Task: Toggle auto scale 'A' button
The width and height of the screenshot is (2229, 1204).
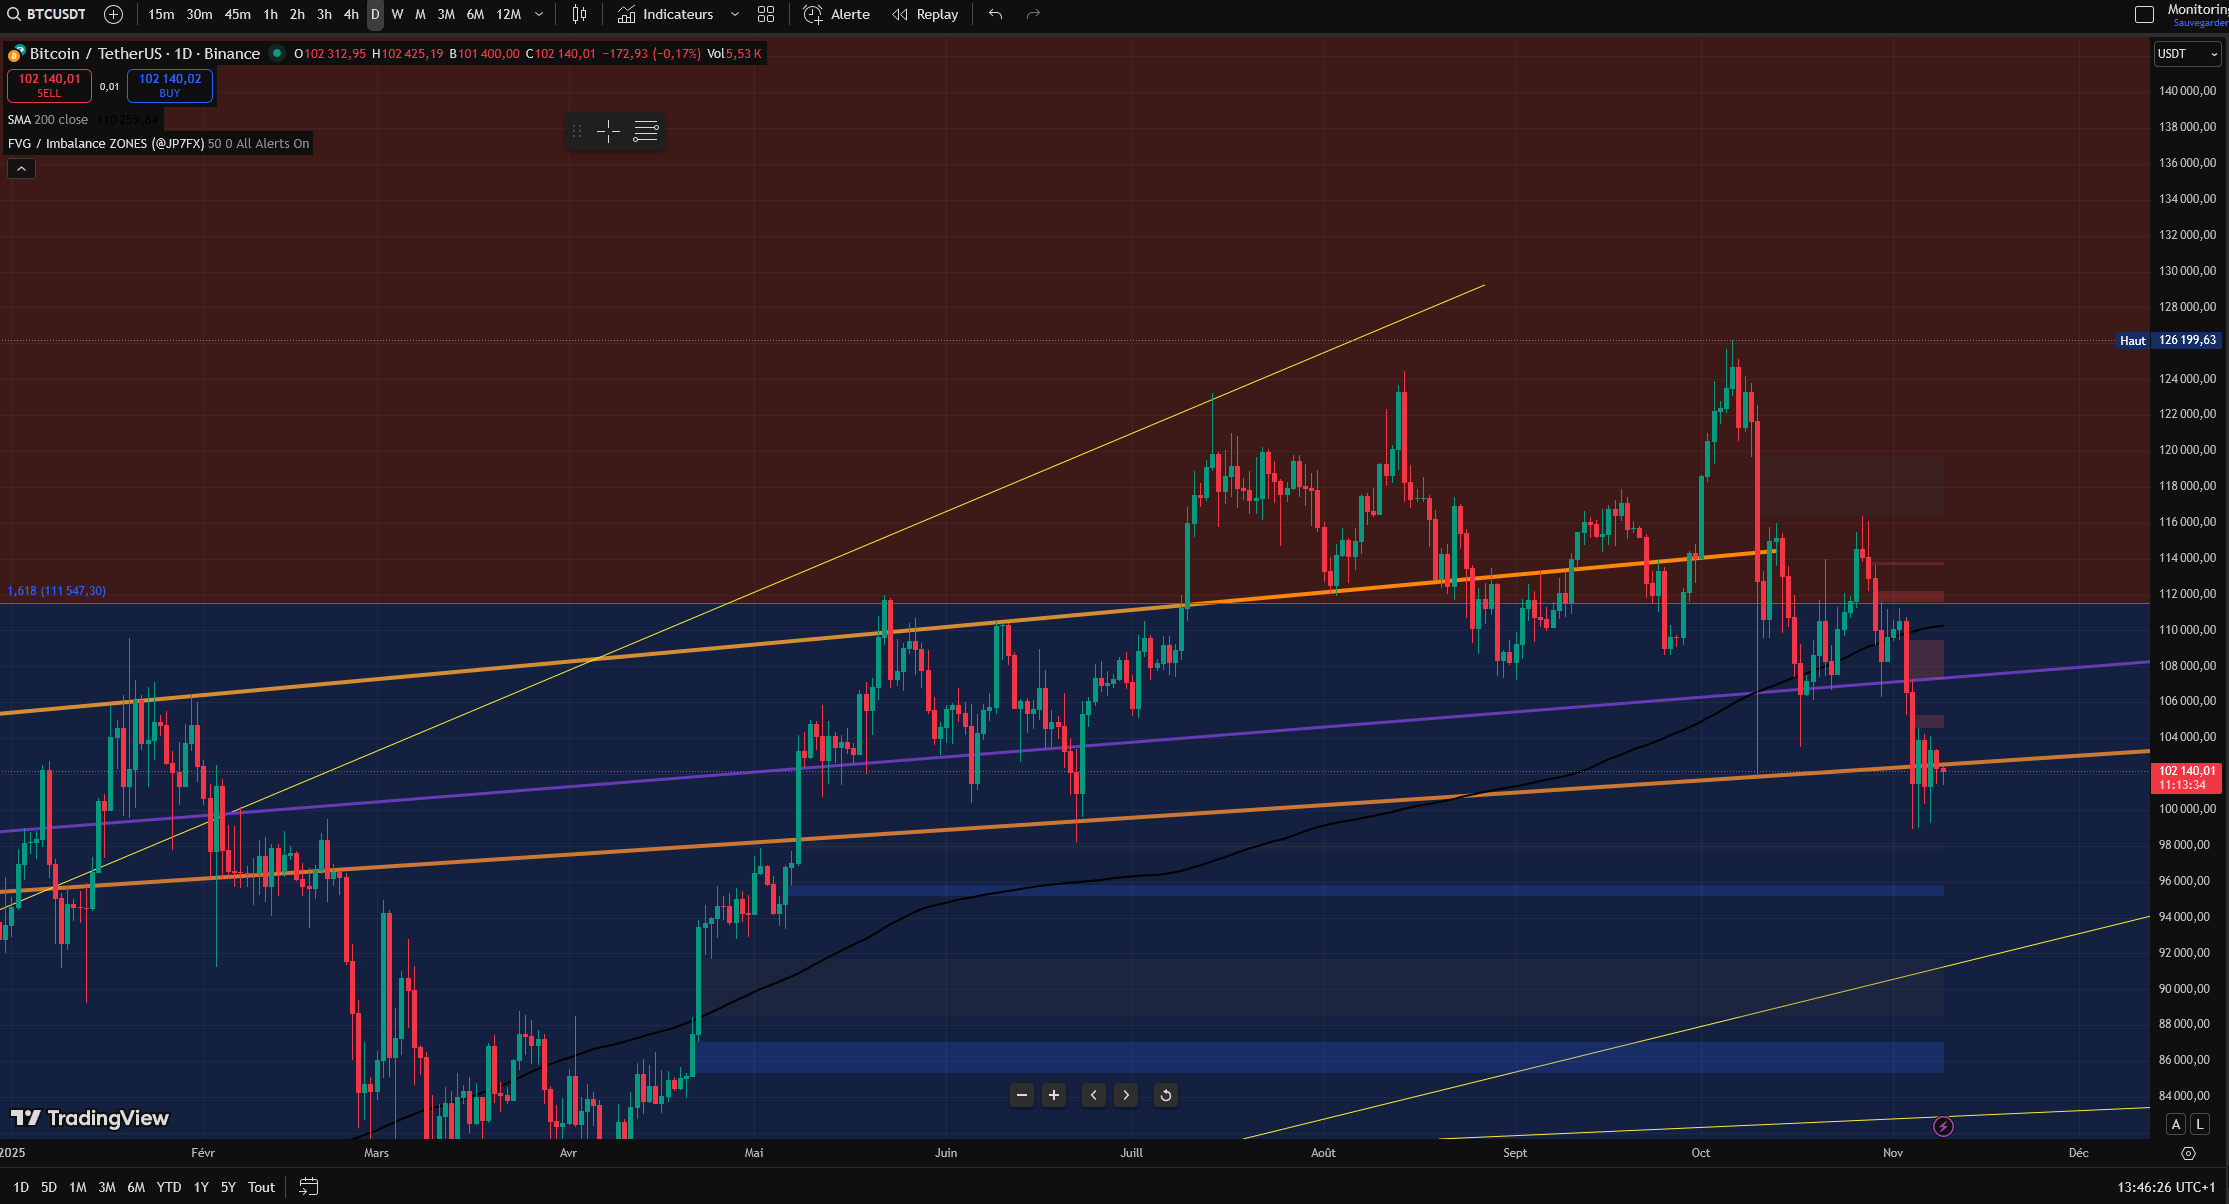Action: coord(2176,1124)
